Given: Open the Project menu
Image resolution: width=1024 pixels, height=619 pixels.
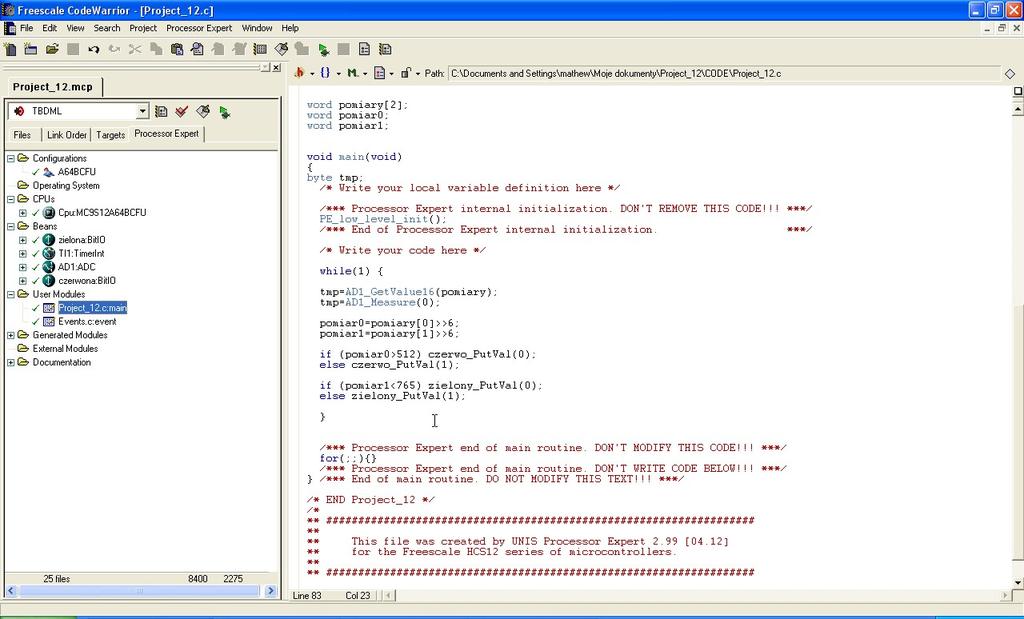Looking at the screenshot, I should [x=143, y=28].
